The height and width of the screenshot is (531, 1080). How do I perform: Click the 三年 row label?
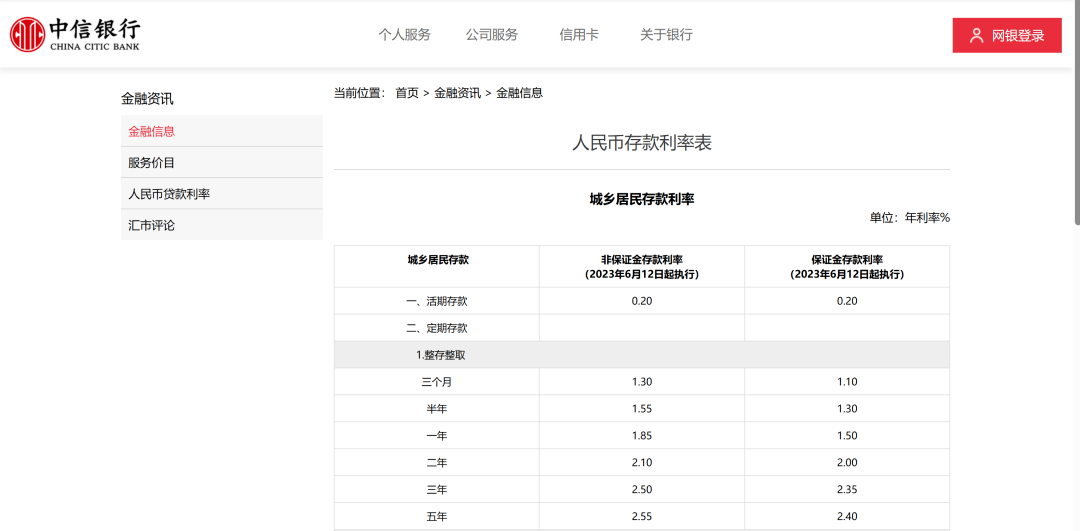(x=437, y=489)
